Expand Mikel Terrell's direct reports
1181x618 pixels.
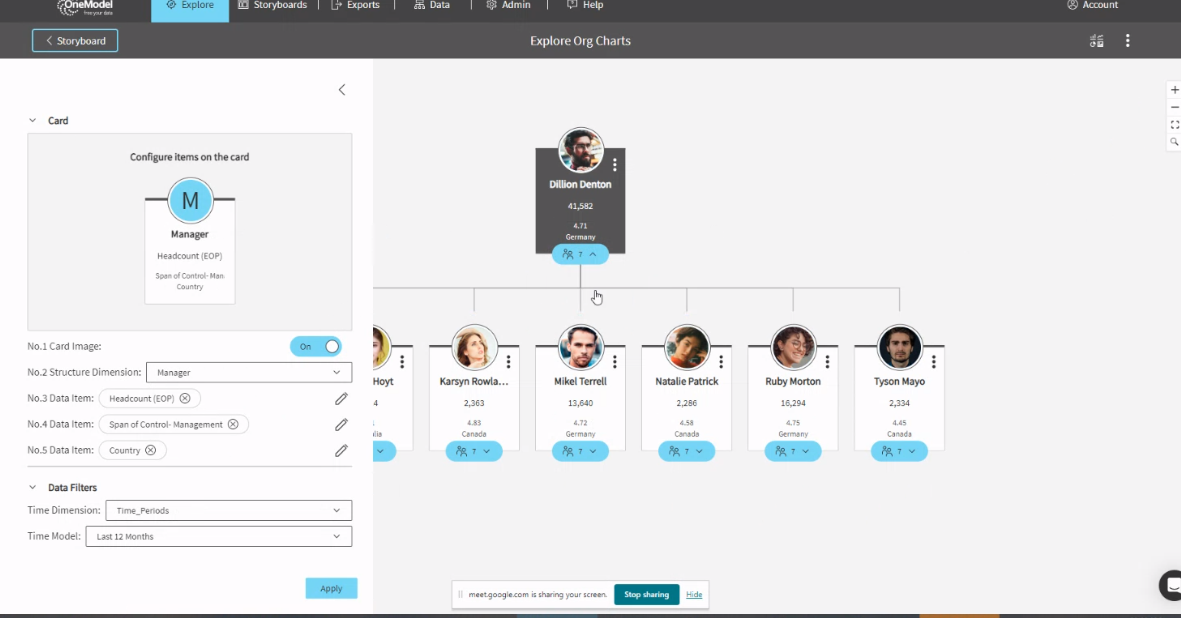[580, 452]
